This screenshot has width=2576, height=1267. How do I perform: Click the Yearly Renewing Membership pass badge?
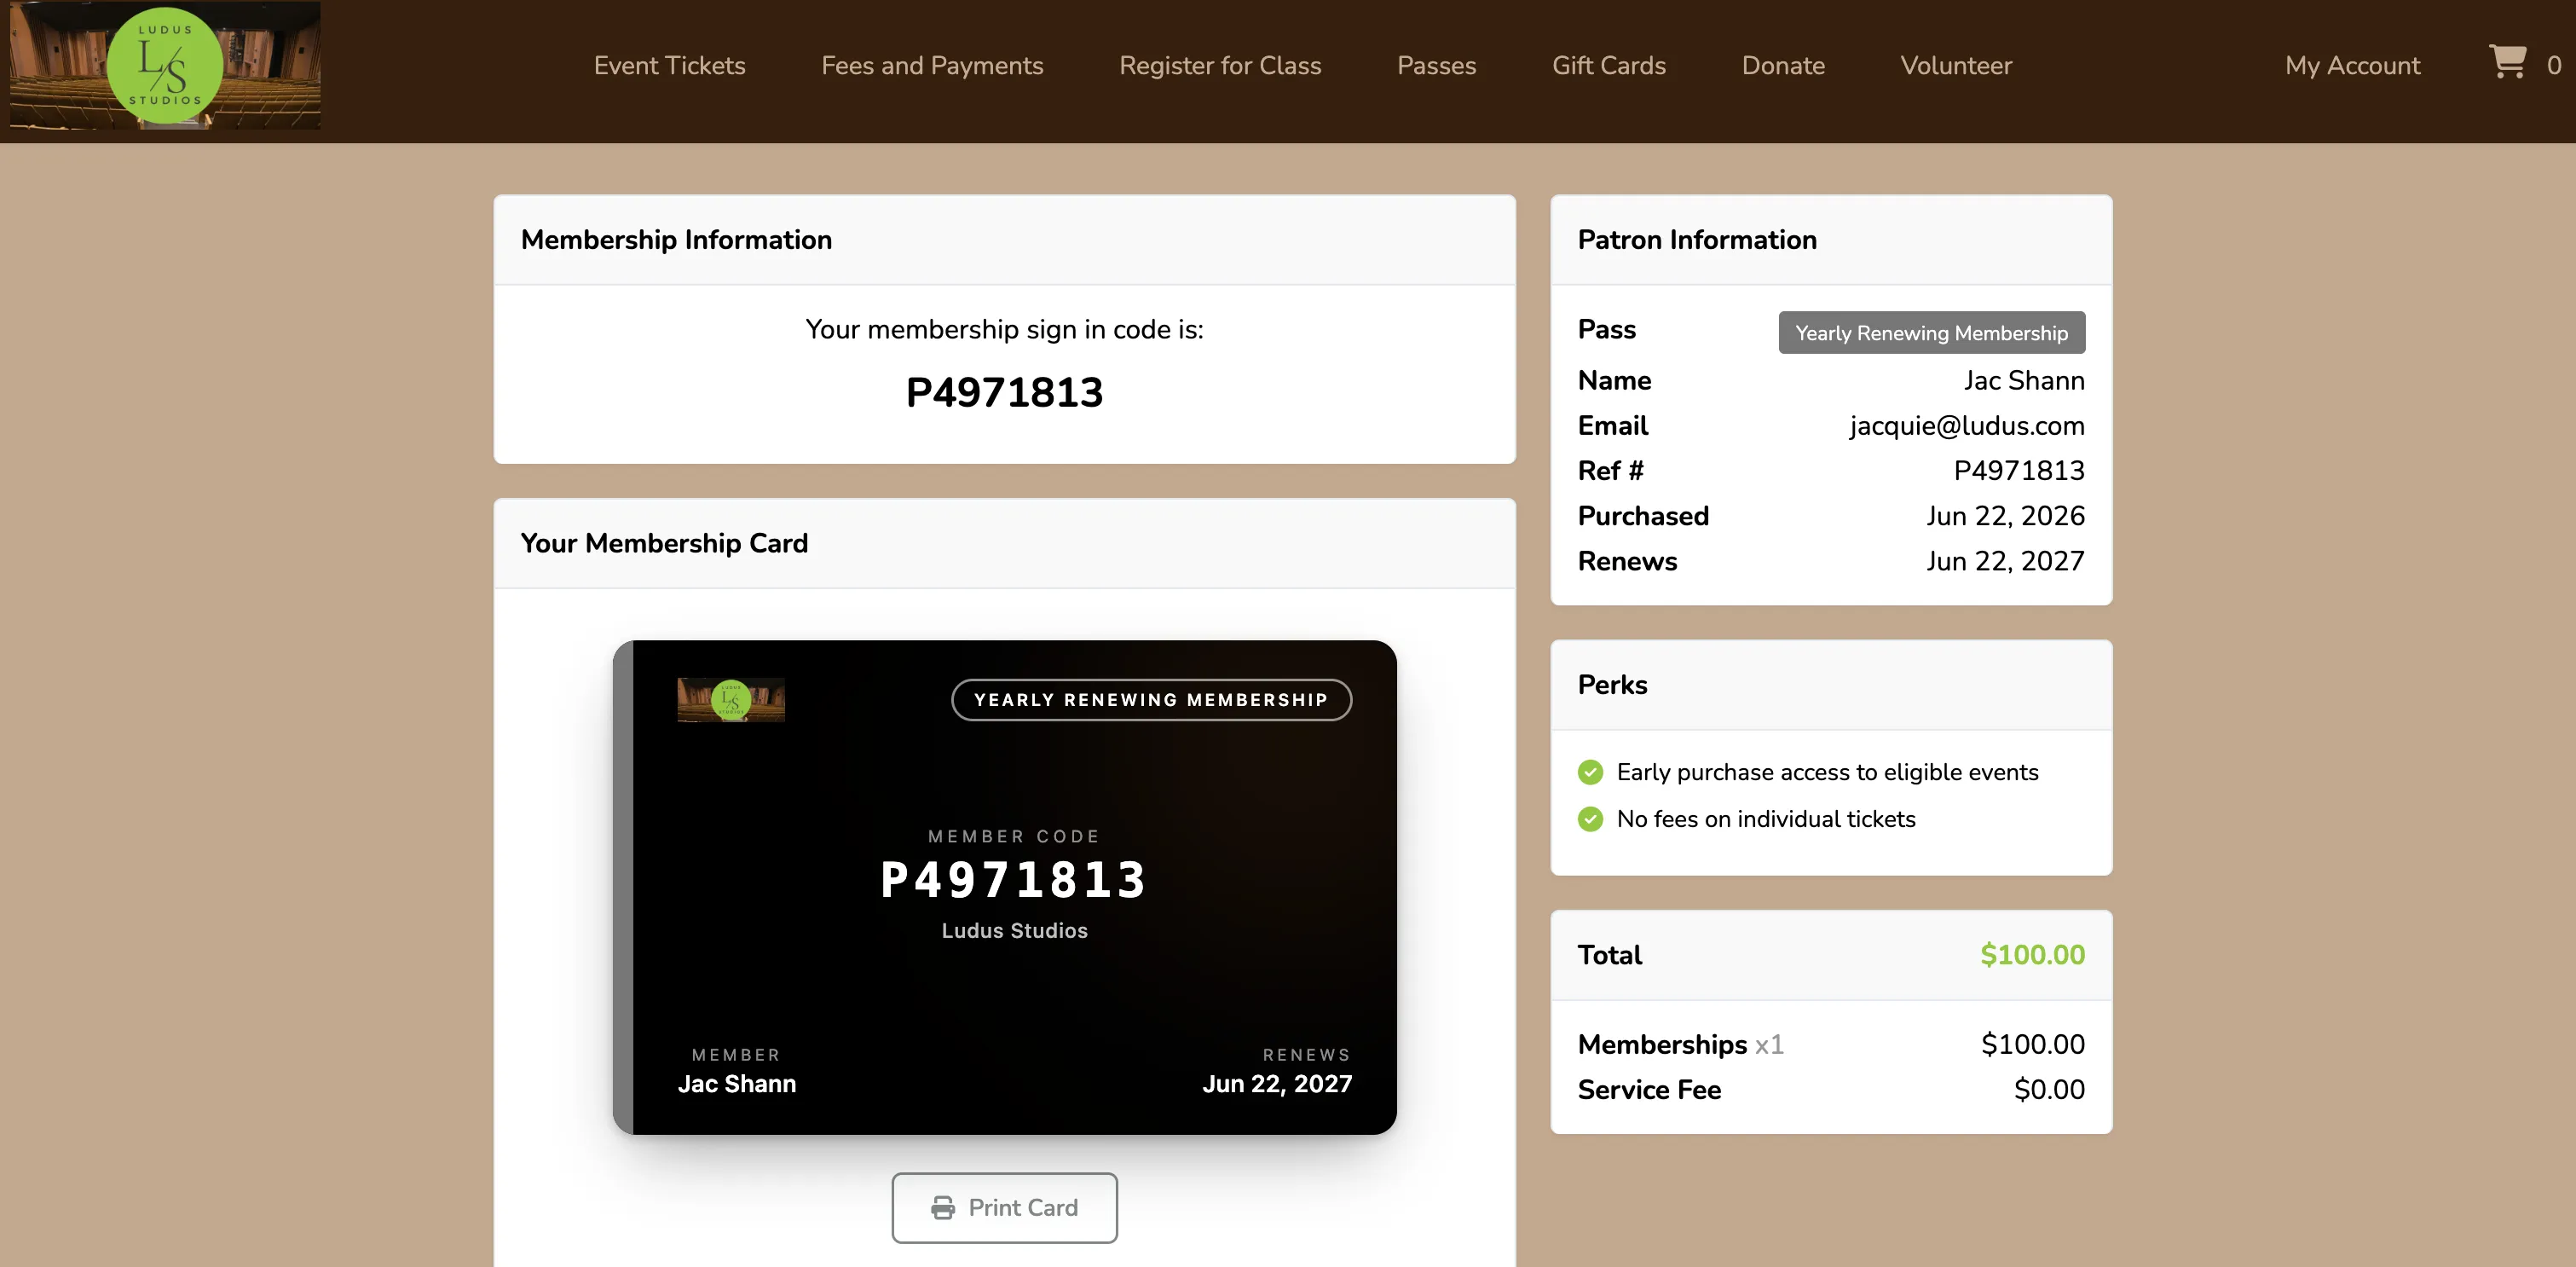1931,332
